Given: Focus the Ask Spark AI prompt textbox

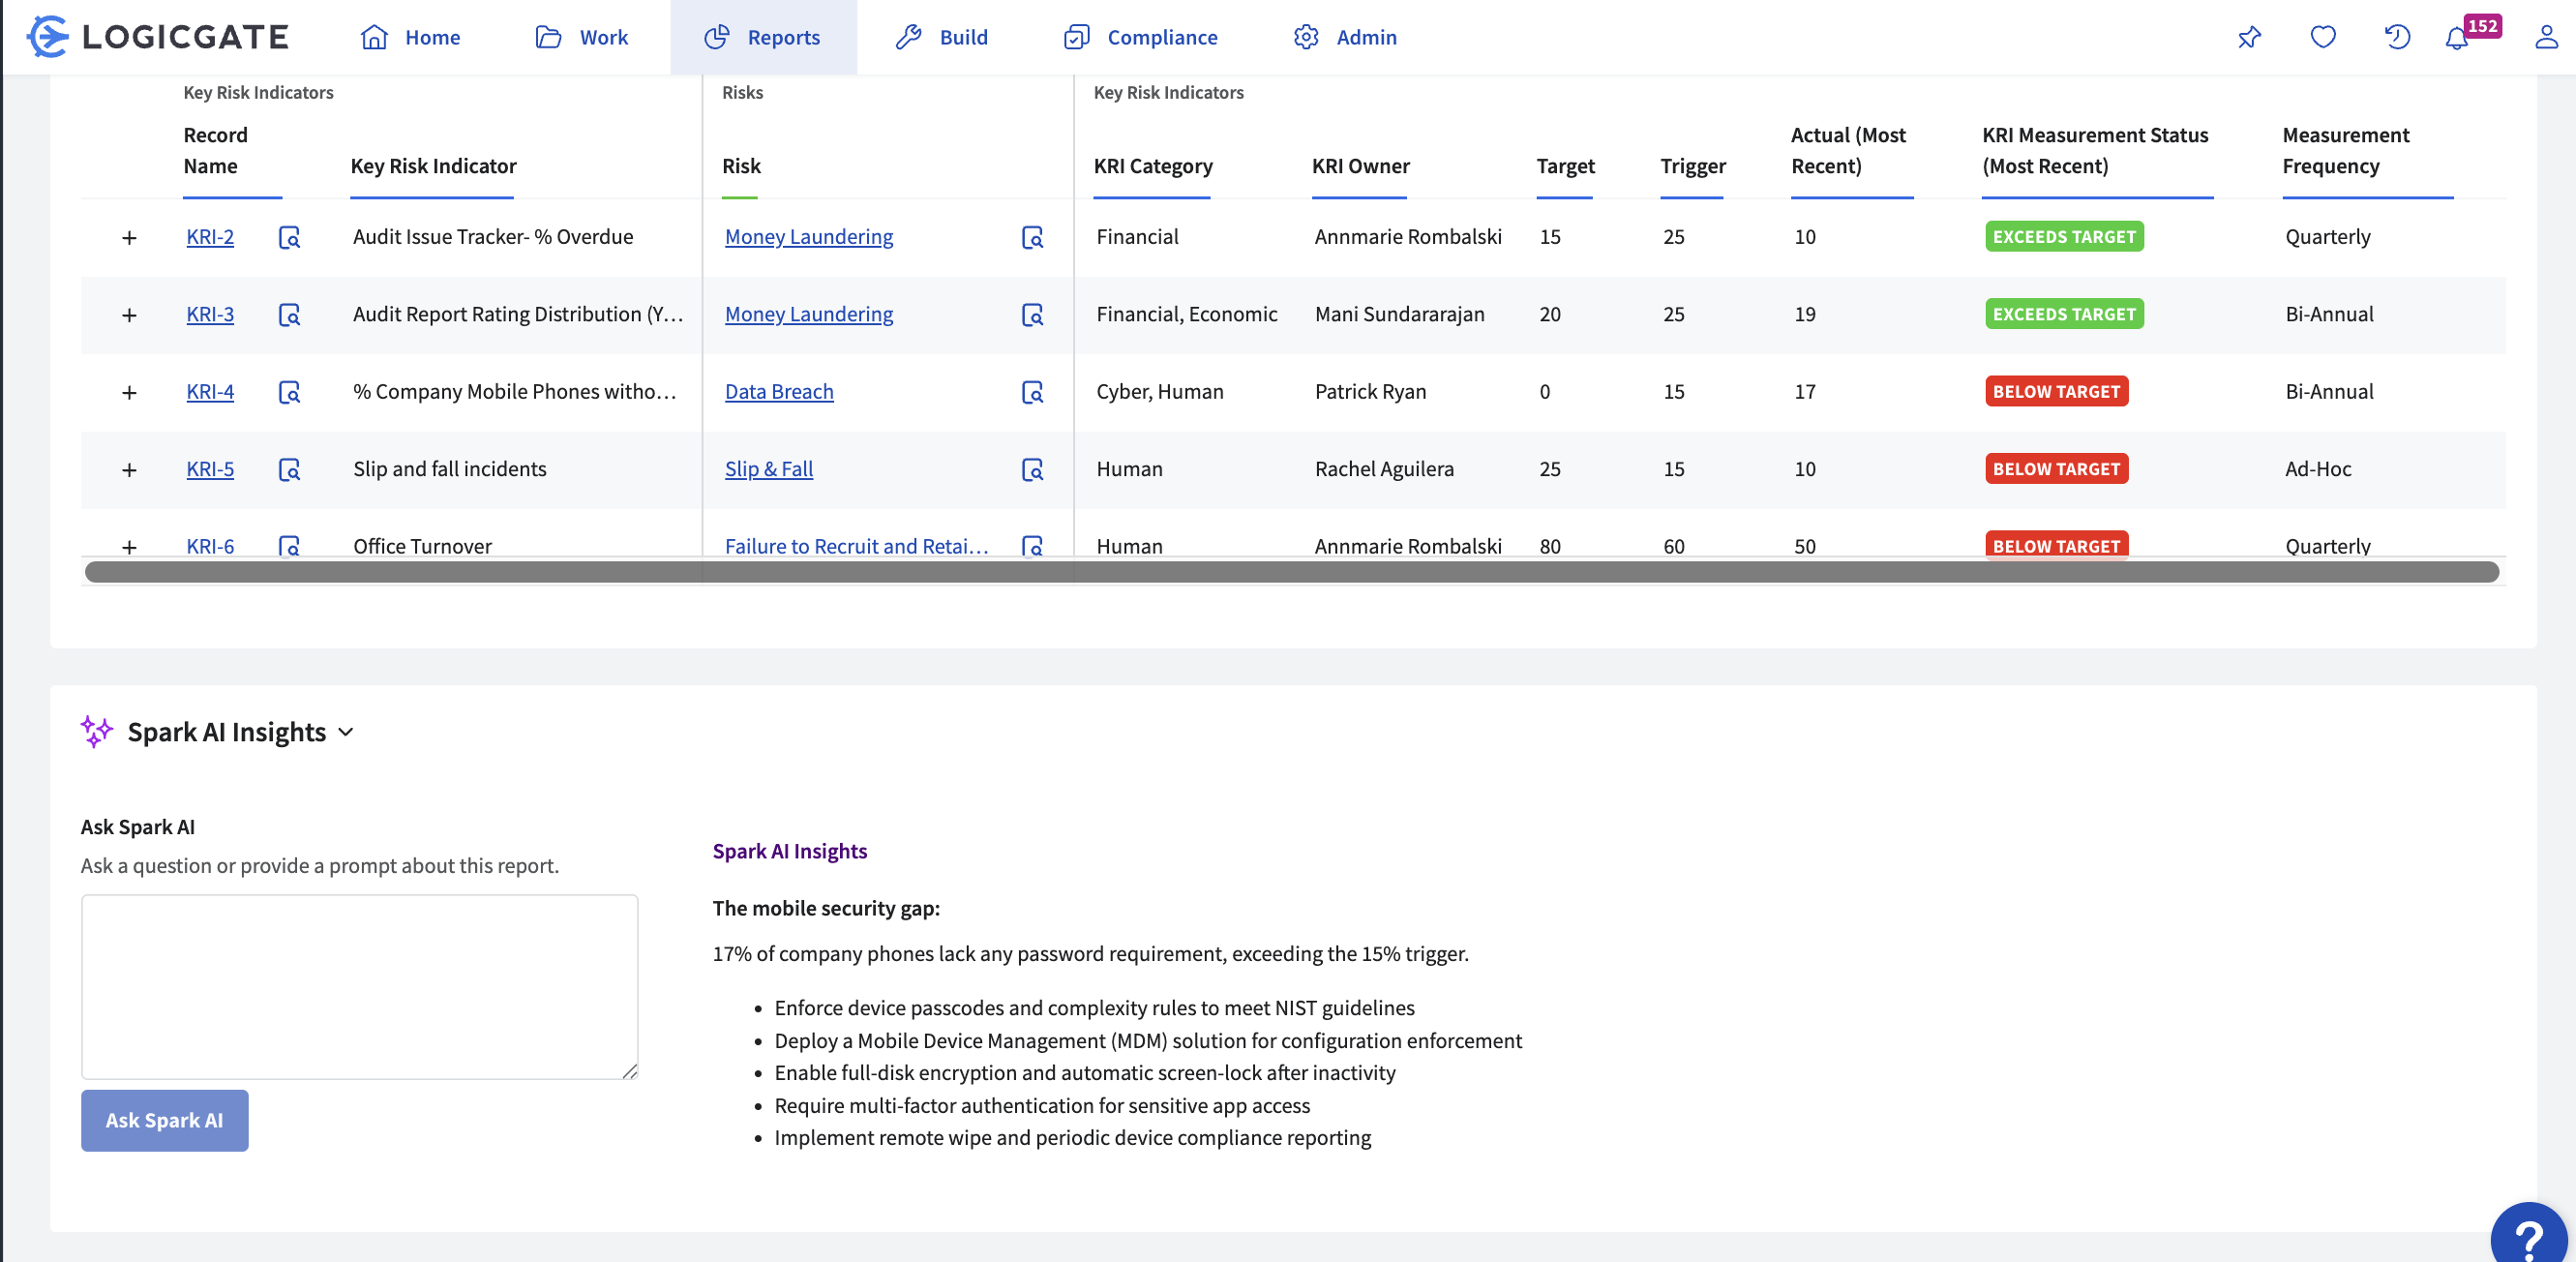Looking at the screenshot, I should 359,986.
